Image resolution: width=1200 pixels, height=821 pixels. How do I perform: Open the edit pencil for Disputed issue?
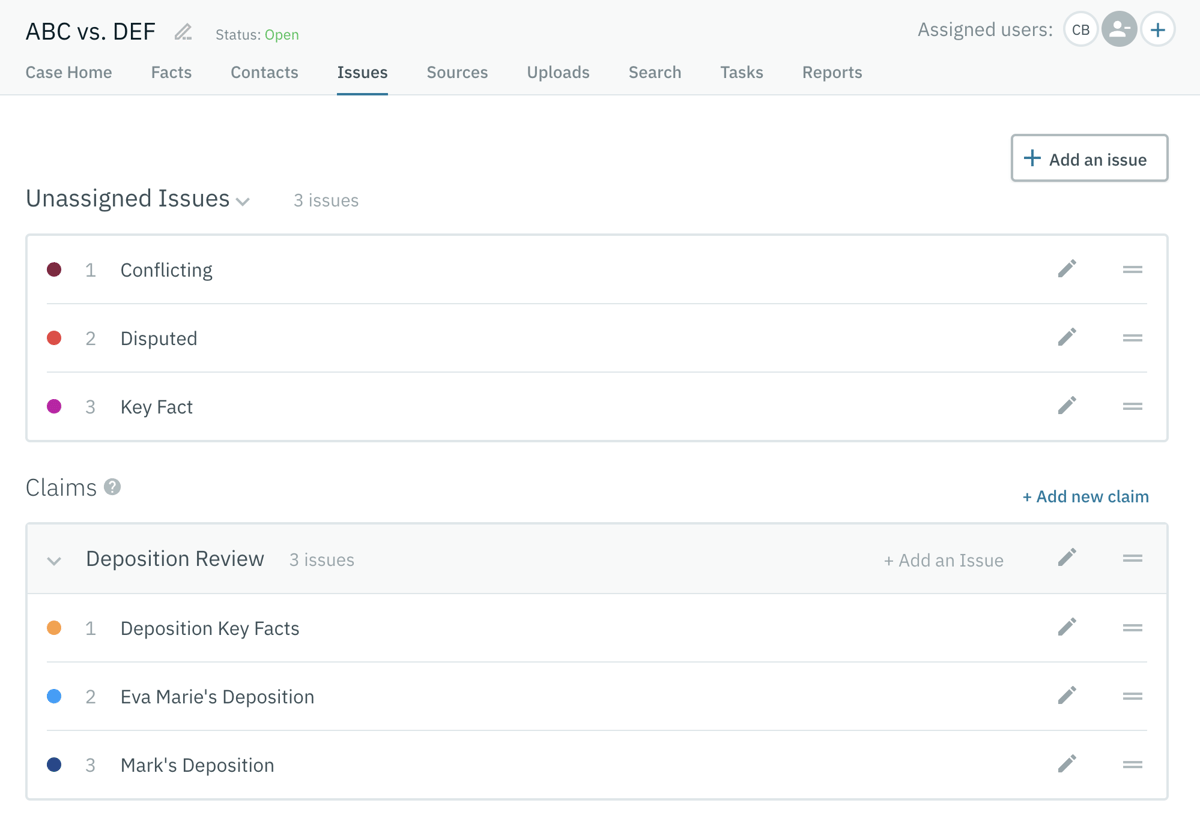[x=1066, y=337]
